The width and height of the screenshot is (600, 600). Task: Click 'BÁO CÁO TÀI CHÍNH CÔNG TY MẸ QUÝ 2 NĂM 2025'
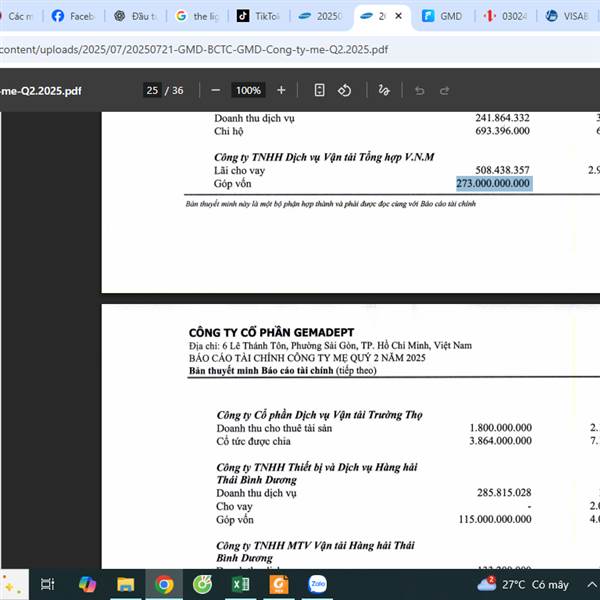pyautogui.click(x=307, y=358)
